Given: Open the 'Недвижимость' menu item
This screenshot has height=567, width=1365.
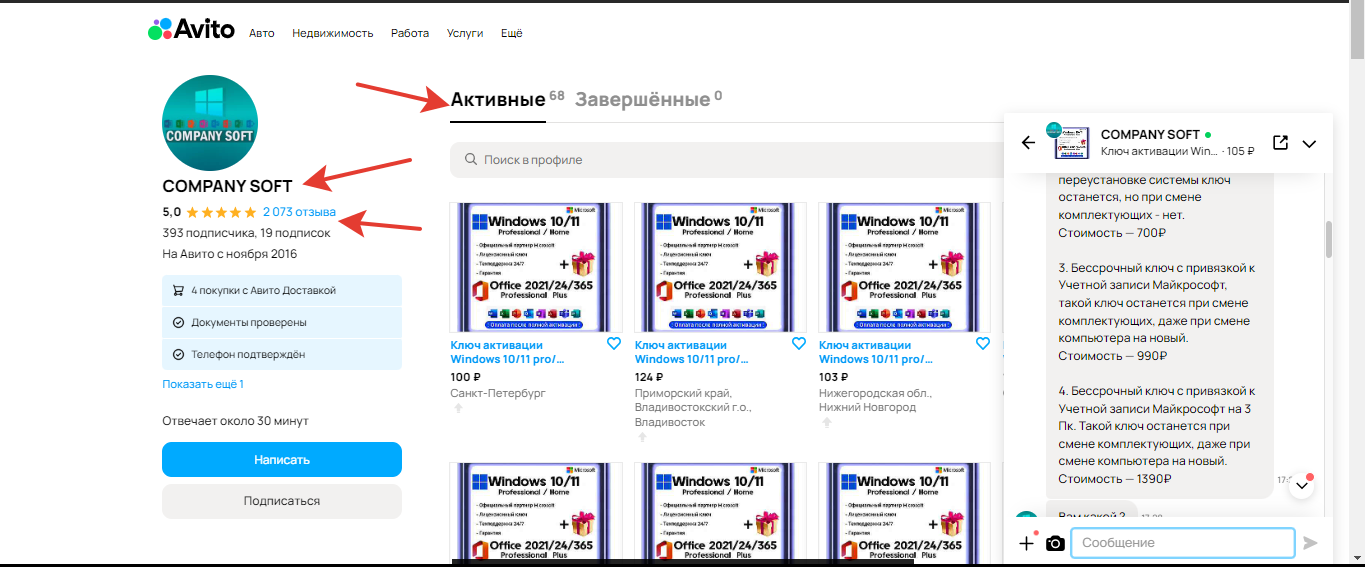Looking at the screenshot, I should tap(332, 33).
